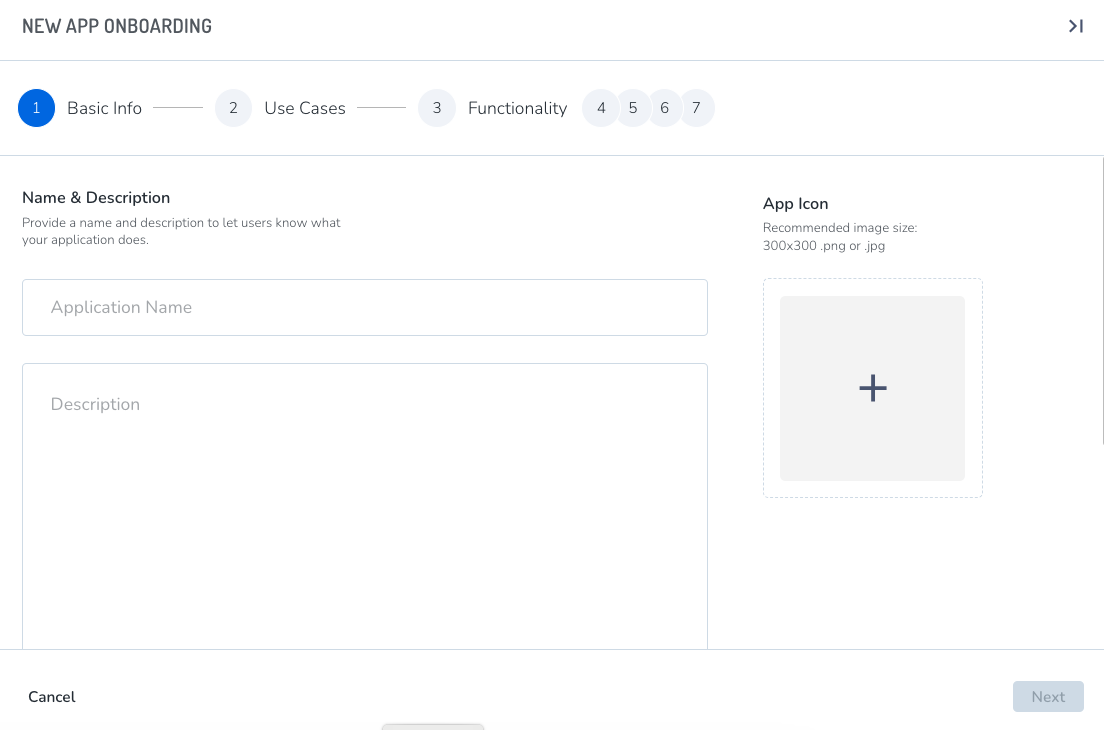This screenshot has height=730, width=1104.
Task: Cancel the new app onboarding
Action: coord(51,696)
